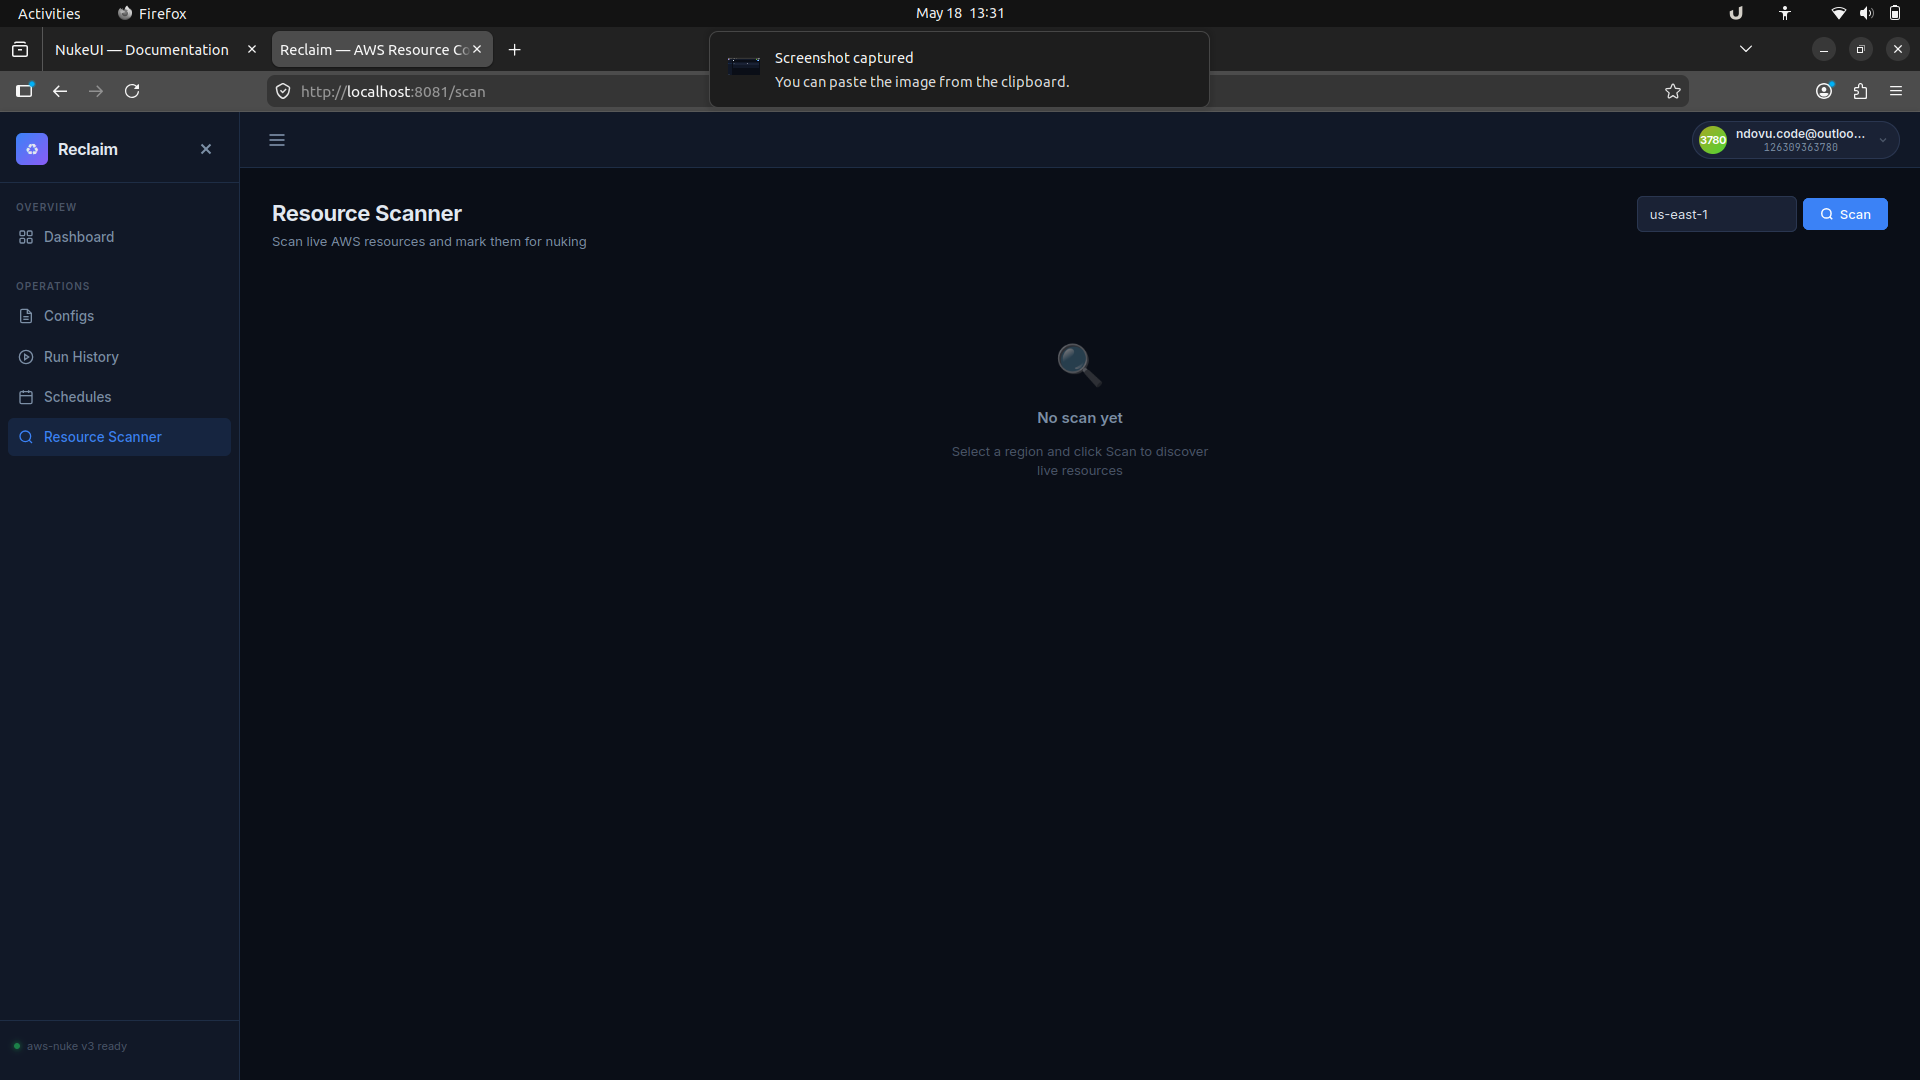Switch to NukeUI — Documentation tab
Image resolution: width=1920 pixels, height=1080 pixels.
142,50
